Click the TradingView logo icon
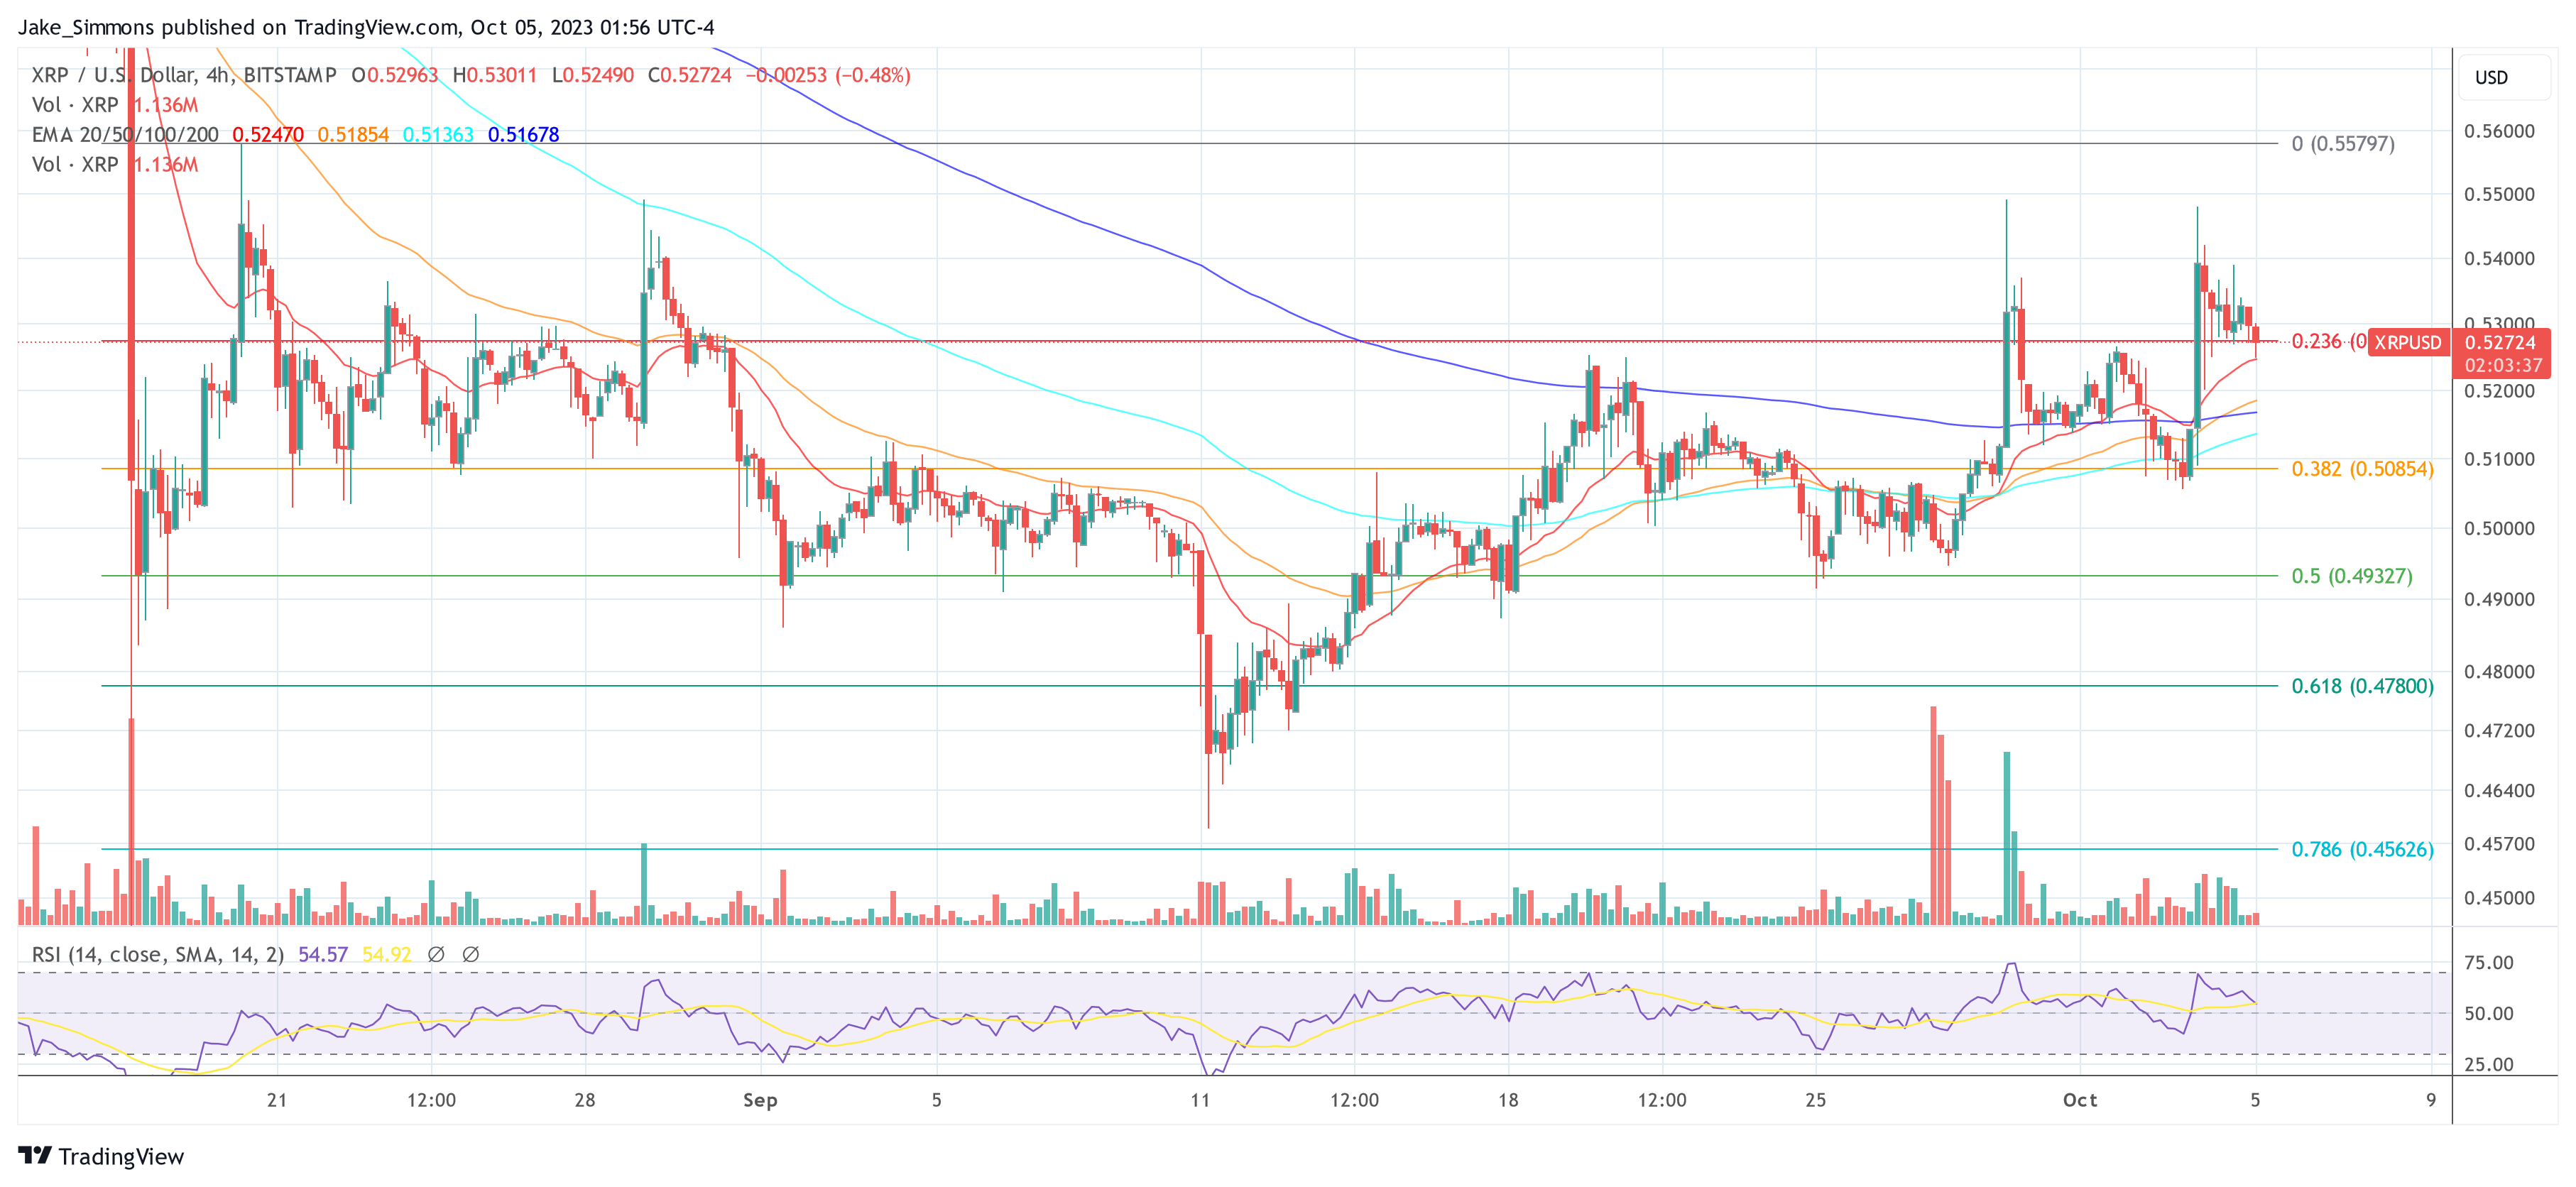This screenshot has width=2576, height=1187. pos(35,1156)
